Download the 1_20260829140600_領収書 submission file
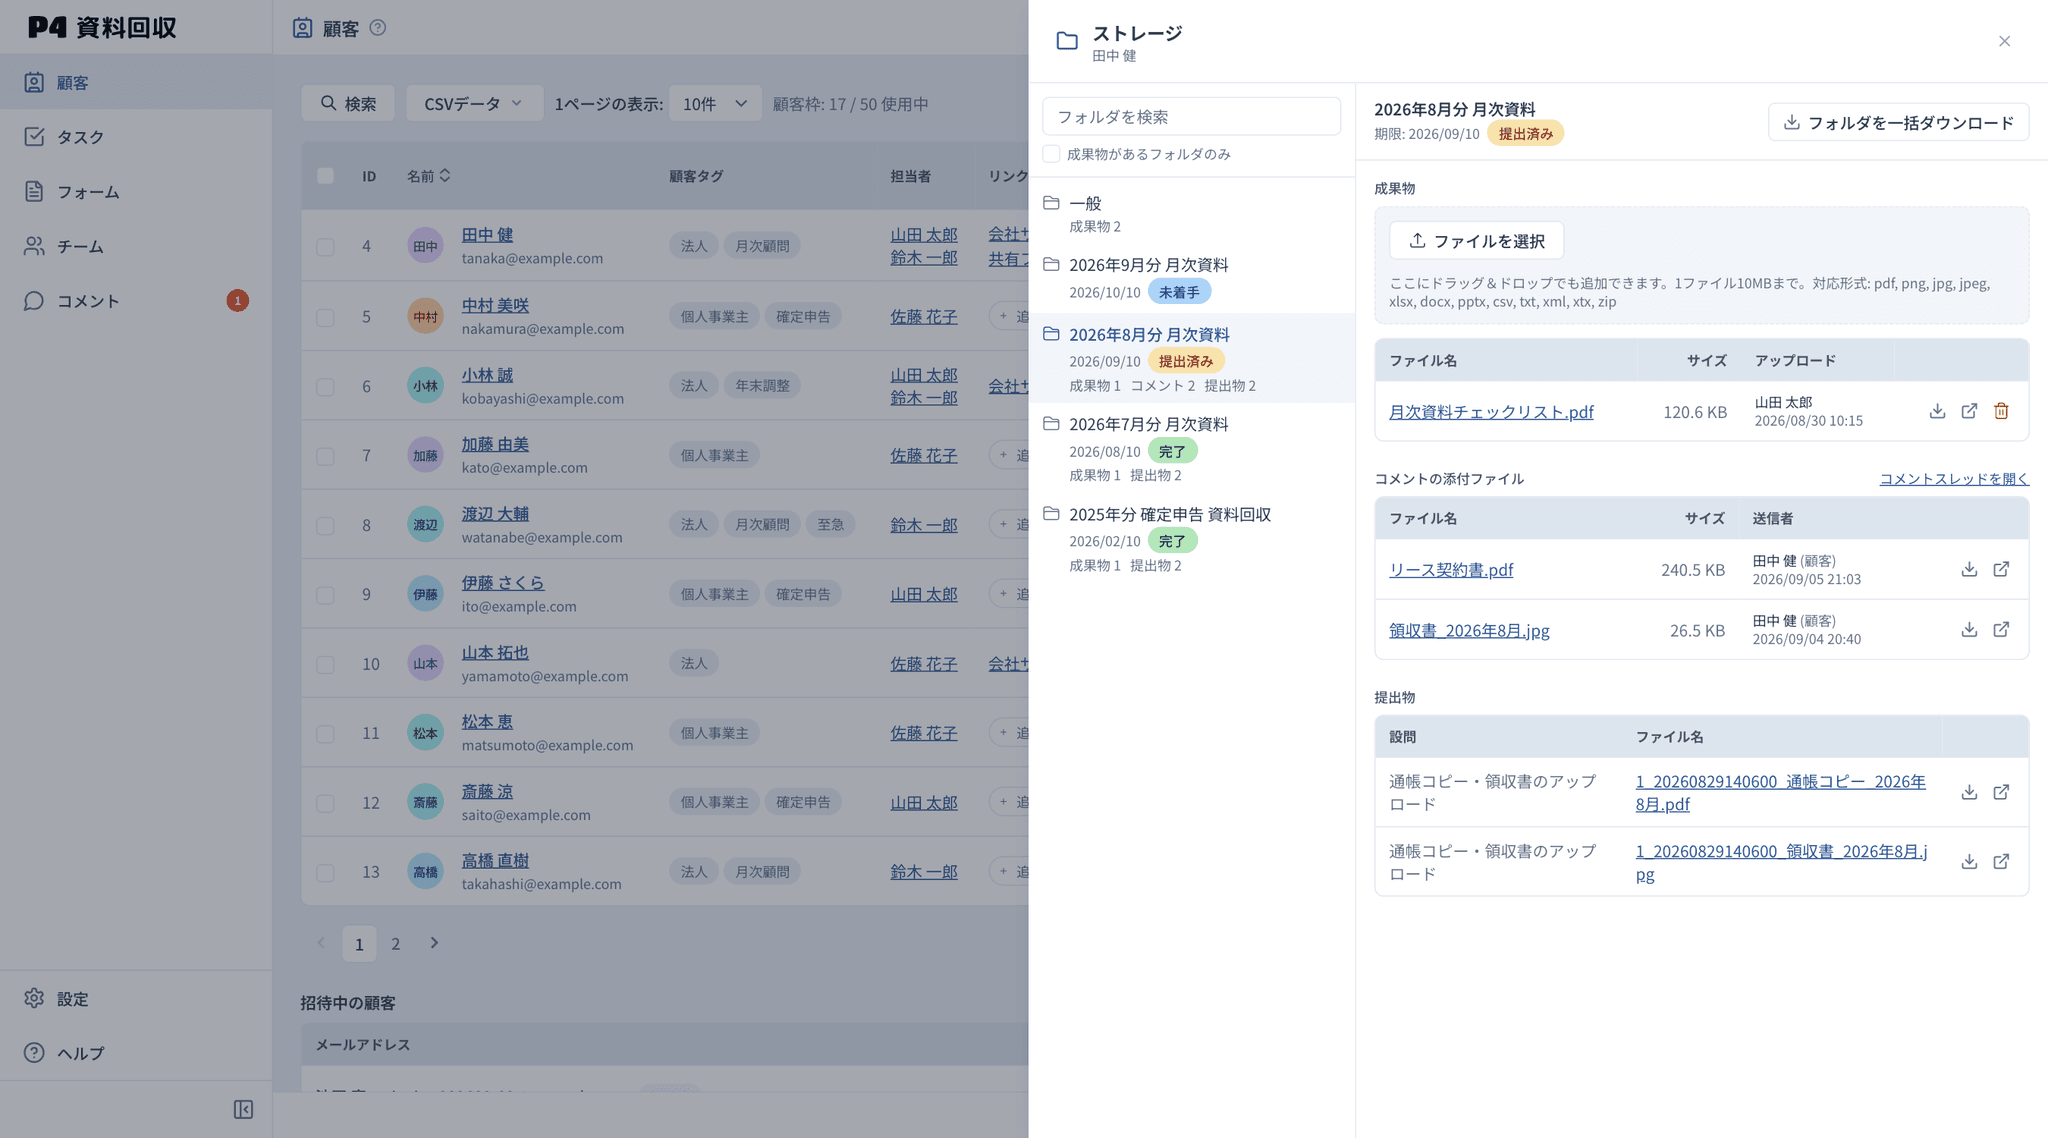 (x=1969, y=861)
